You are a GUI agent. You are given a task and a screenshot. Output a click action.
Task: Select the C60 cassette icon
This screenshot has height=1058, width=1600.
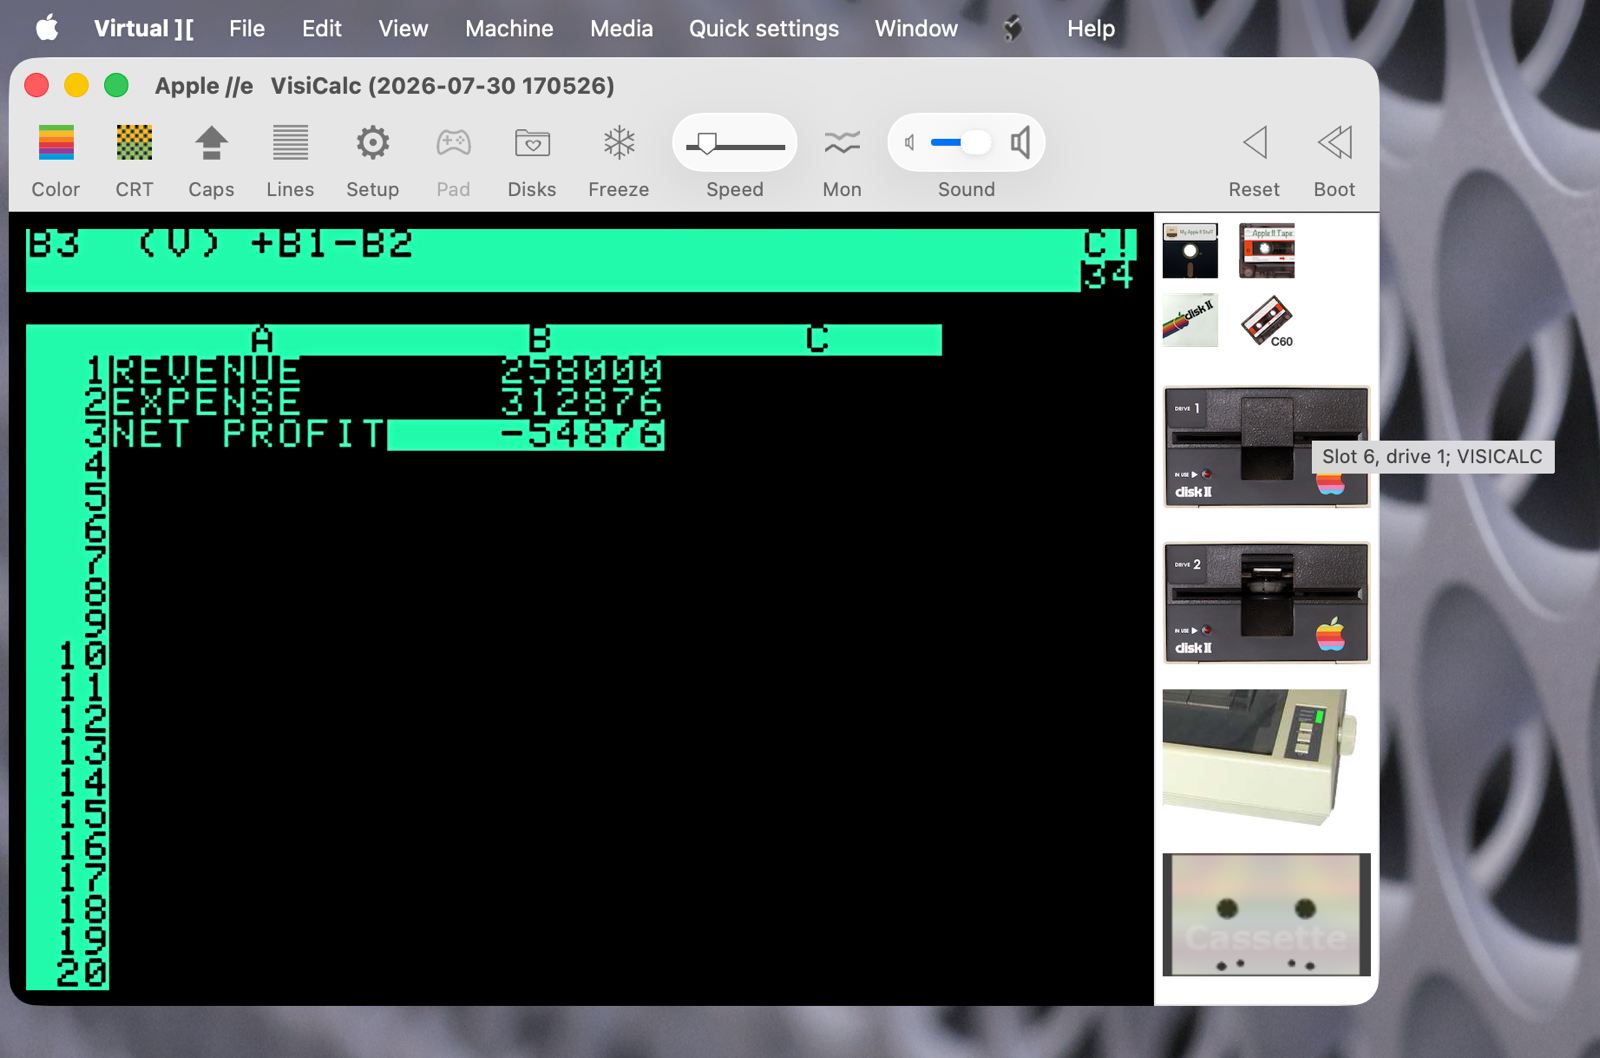[x=1267, y=321]
